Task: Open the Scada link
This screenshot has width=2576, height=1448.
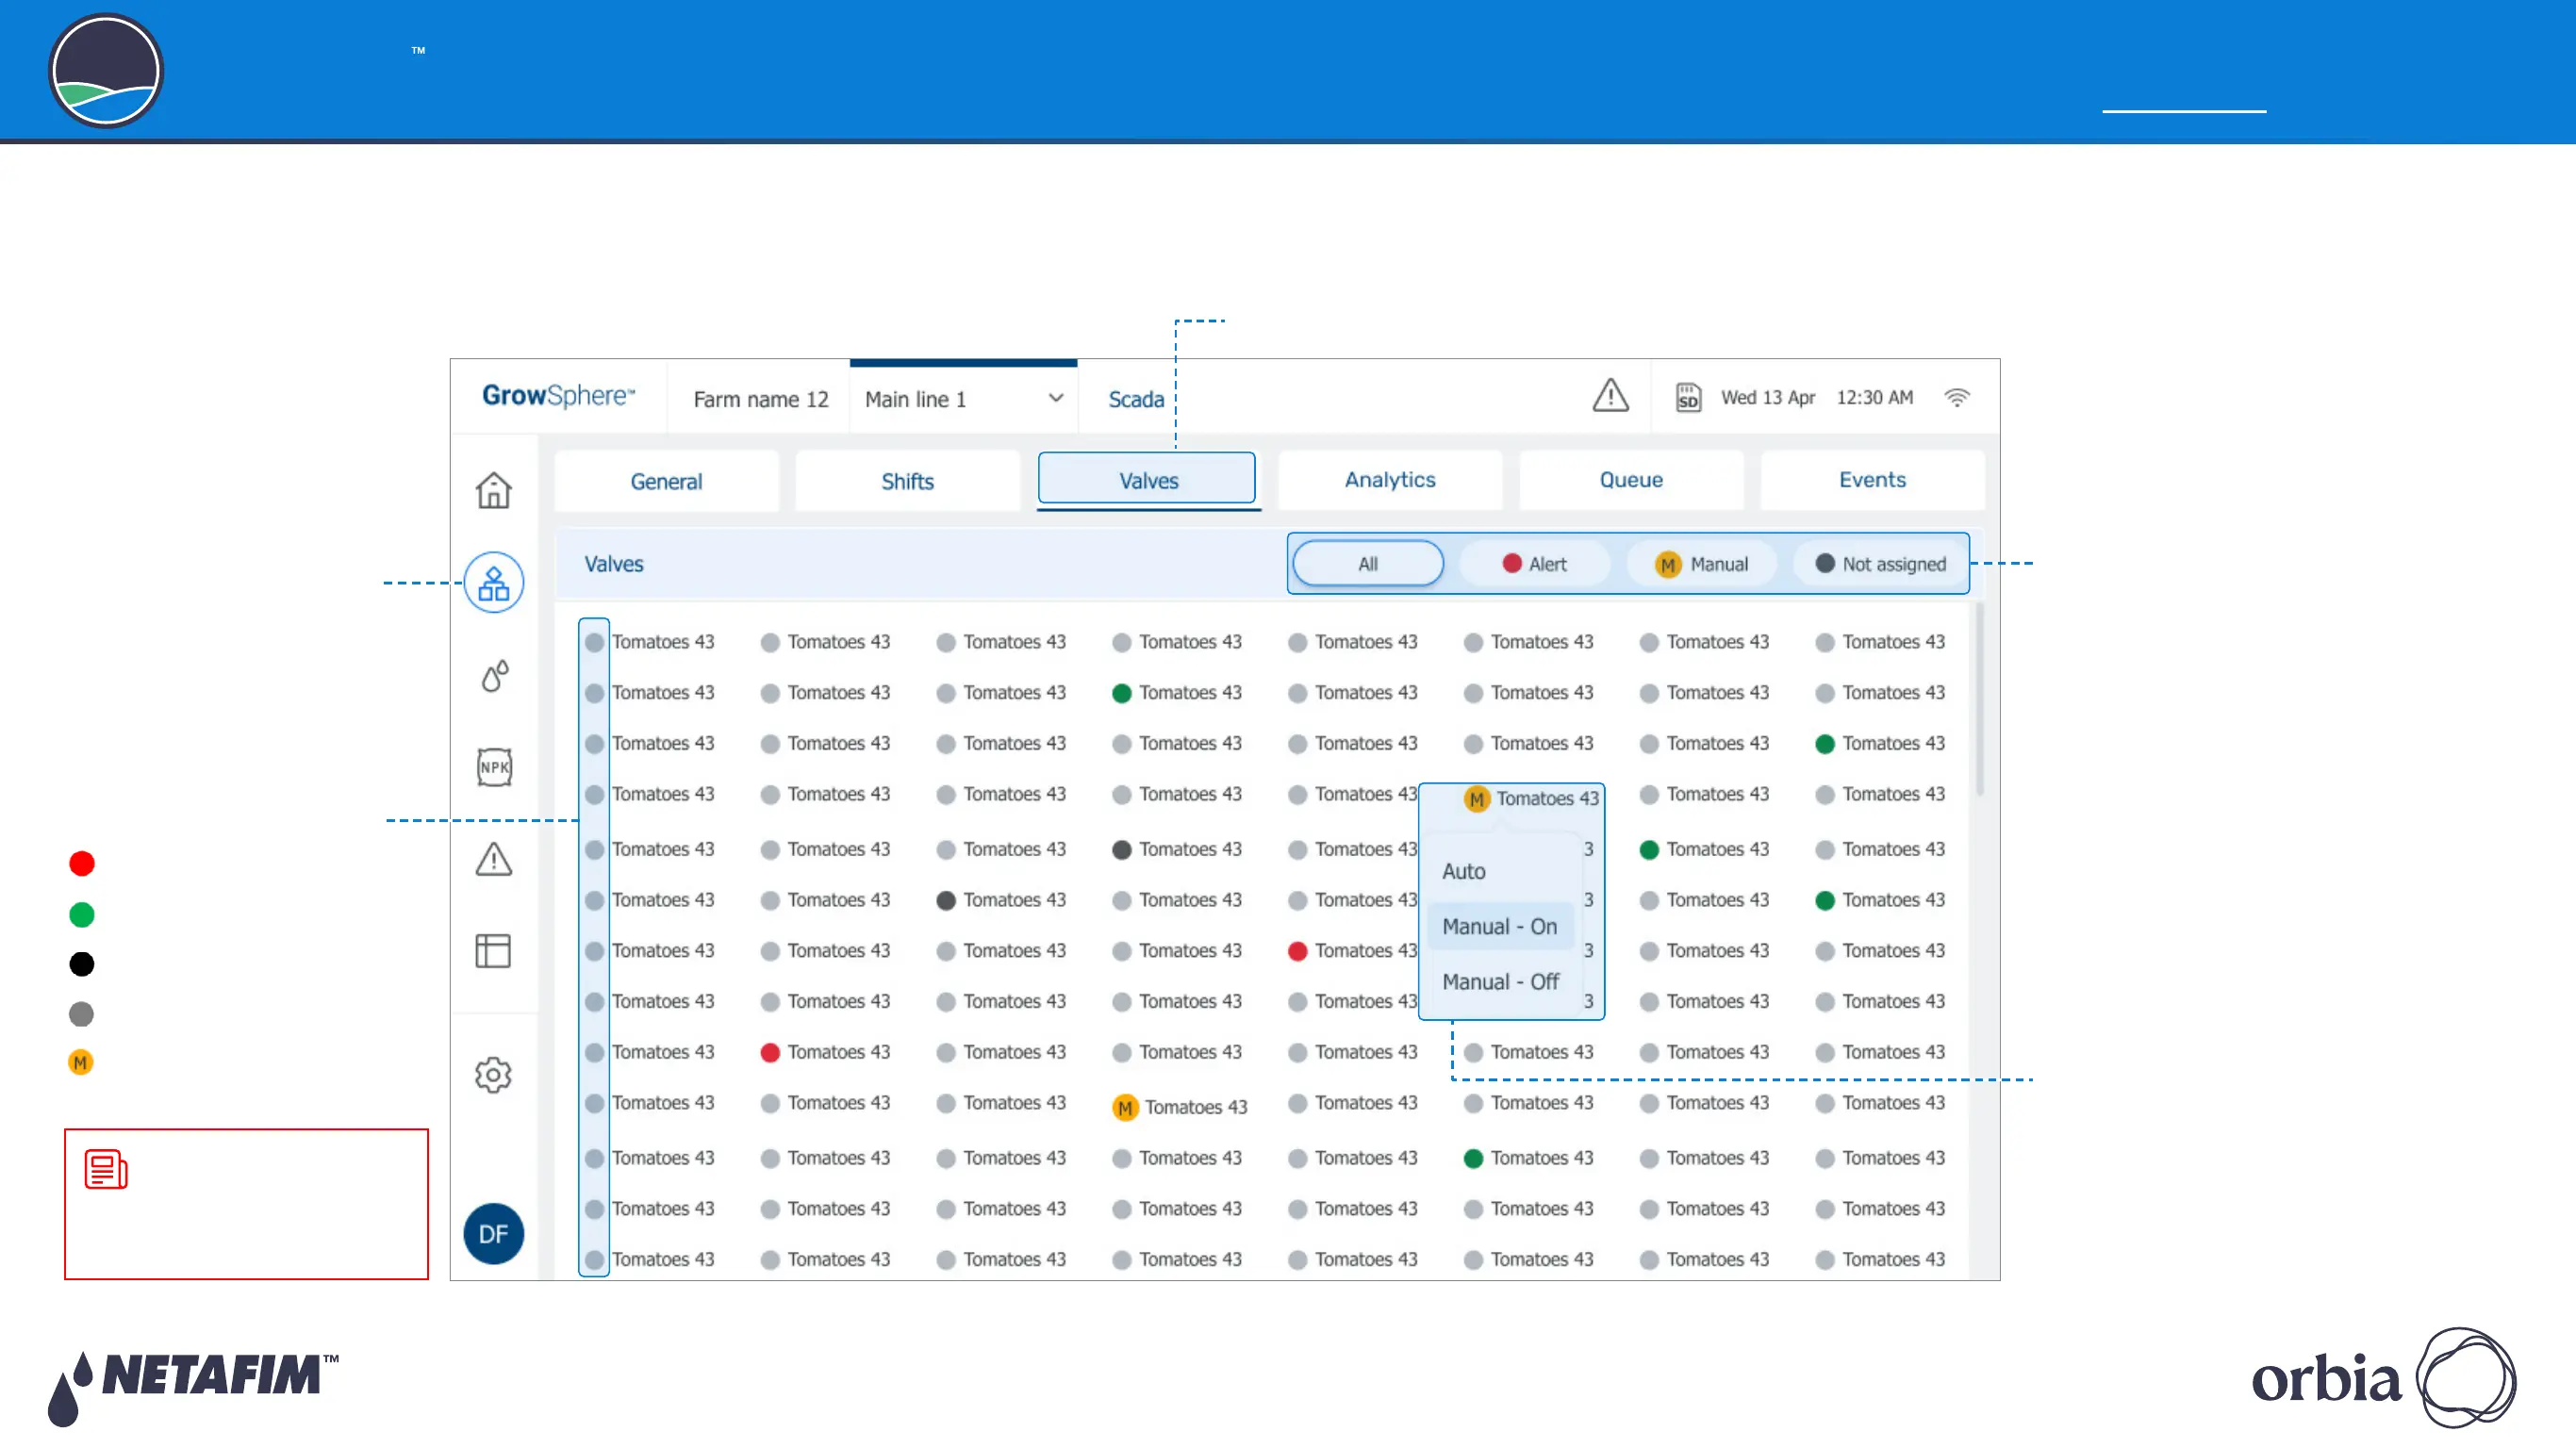Action: click(x=1136, y=399)
